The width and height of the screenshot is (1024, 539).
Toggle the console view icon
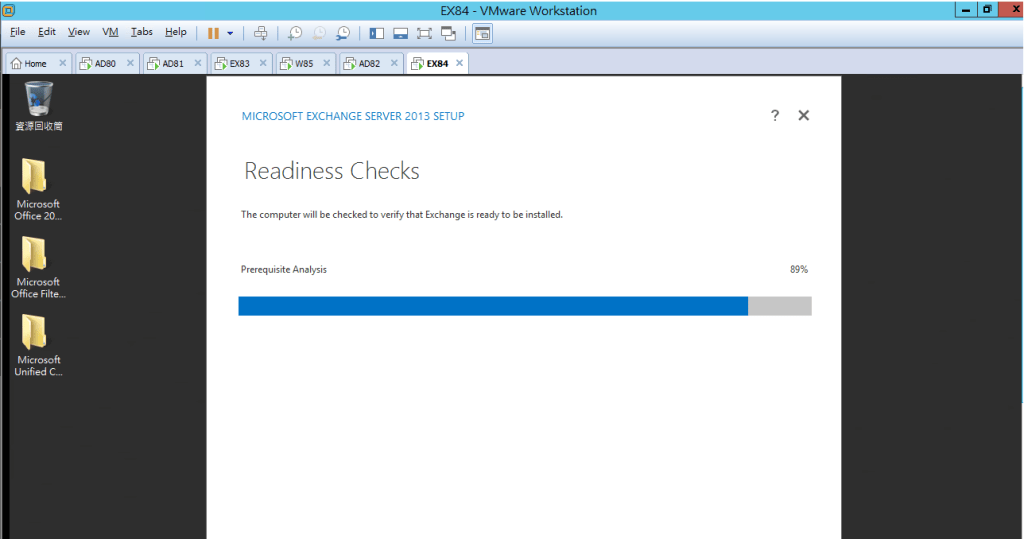(482, 33)
